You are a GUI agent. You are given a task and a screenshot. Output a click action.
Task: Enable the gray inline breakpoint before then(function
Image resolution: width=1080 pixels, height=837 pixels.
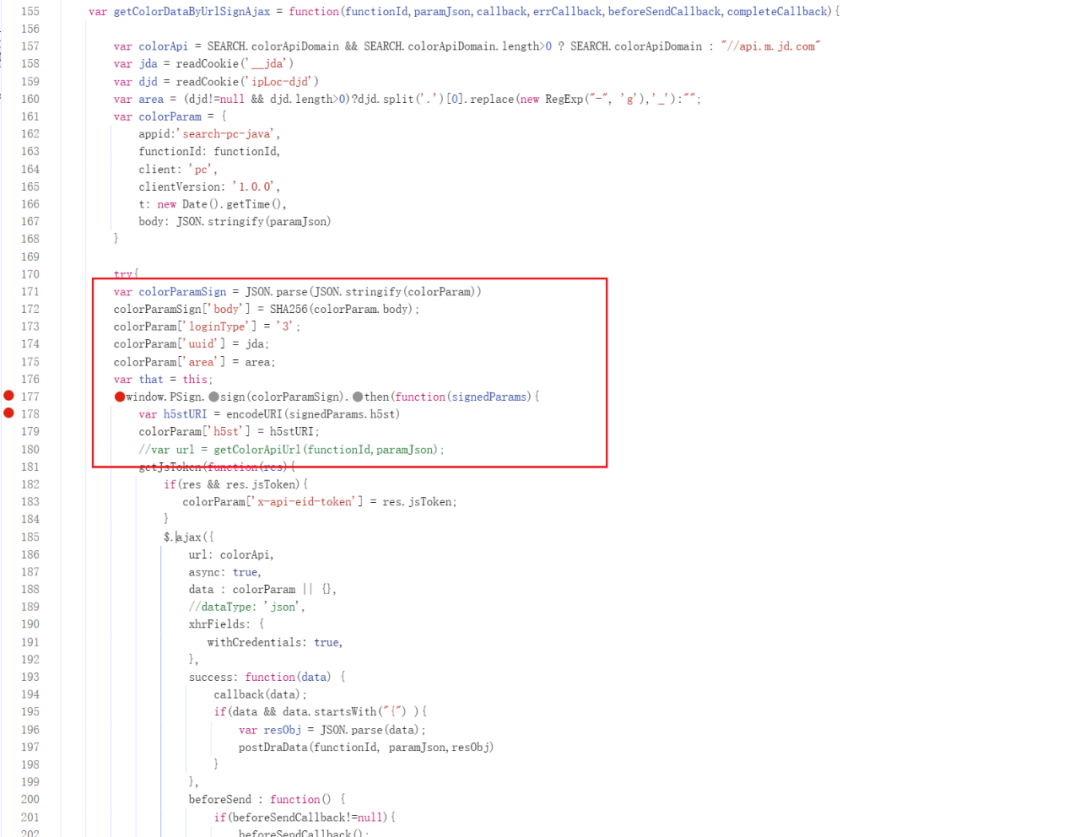(x=358, y=397)
